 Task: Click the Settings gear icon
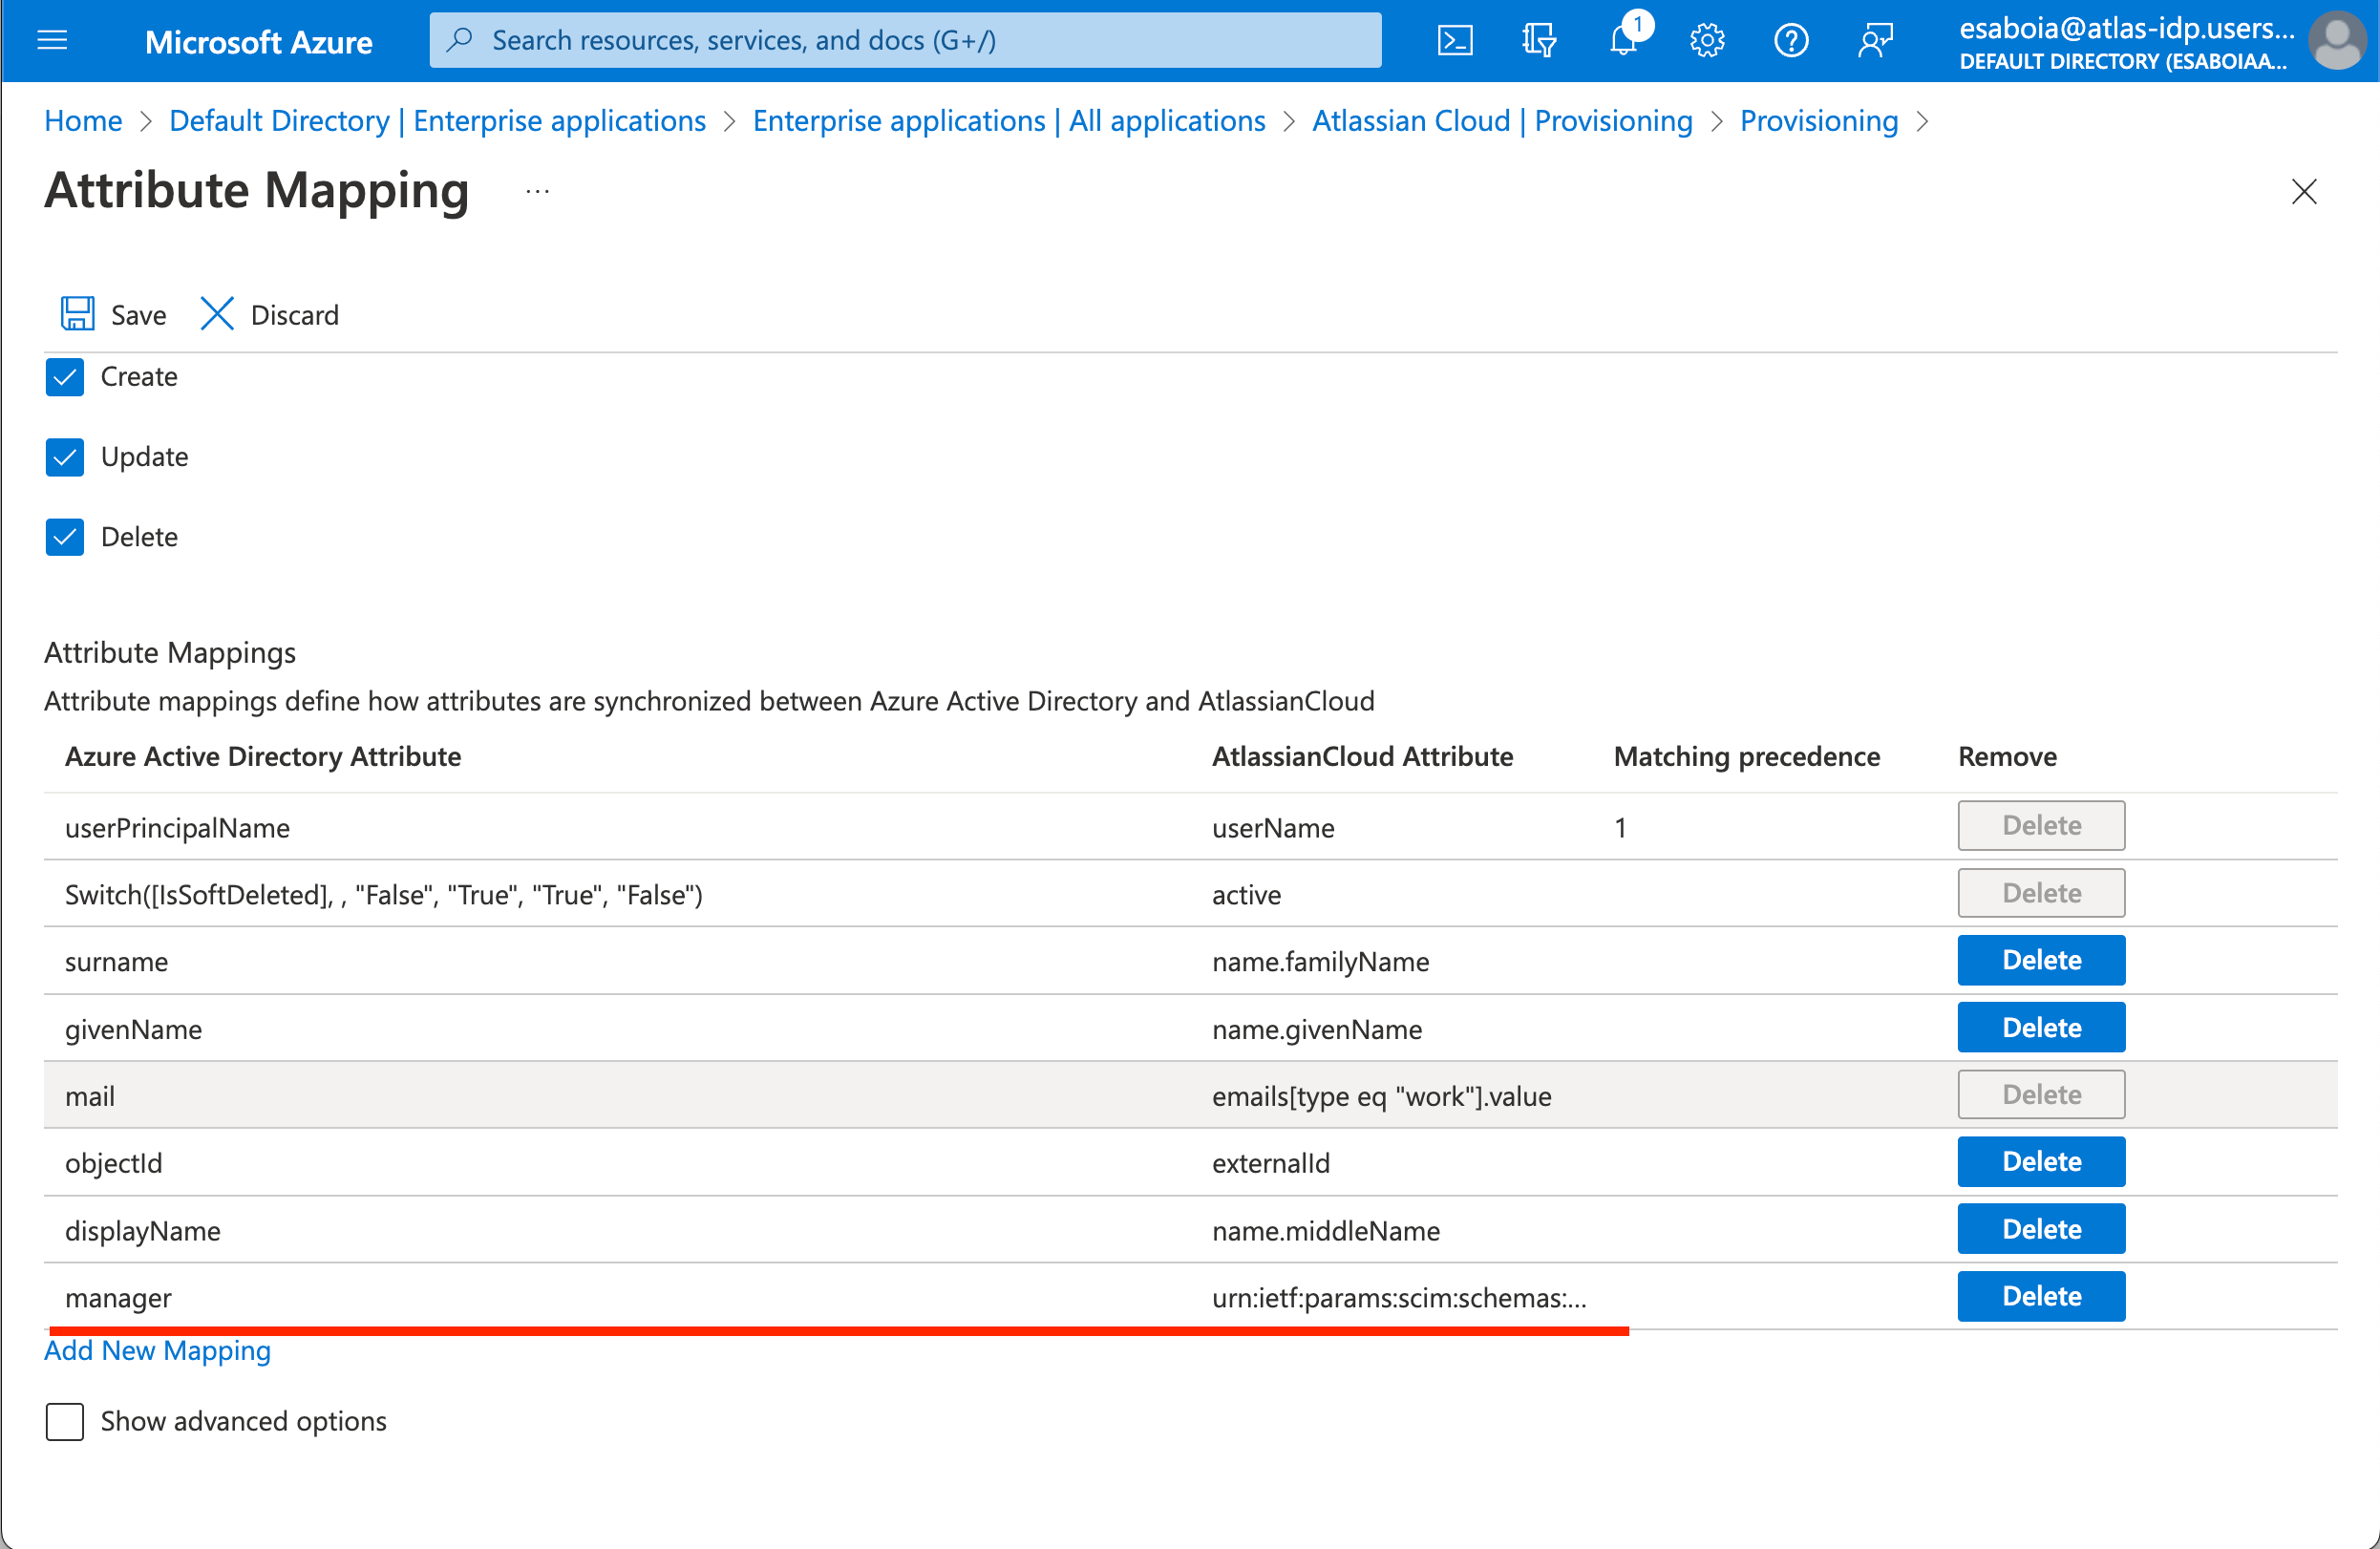point(1707,38)
